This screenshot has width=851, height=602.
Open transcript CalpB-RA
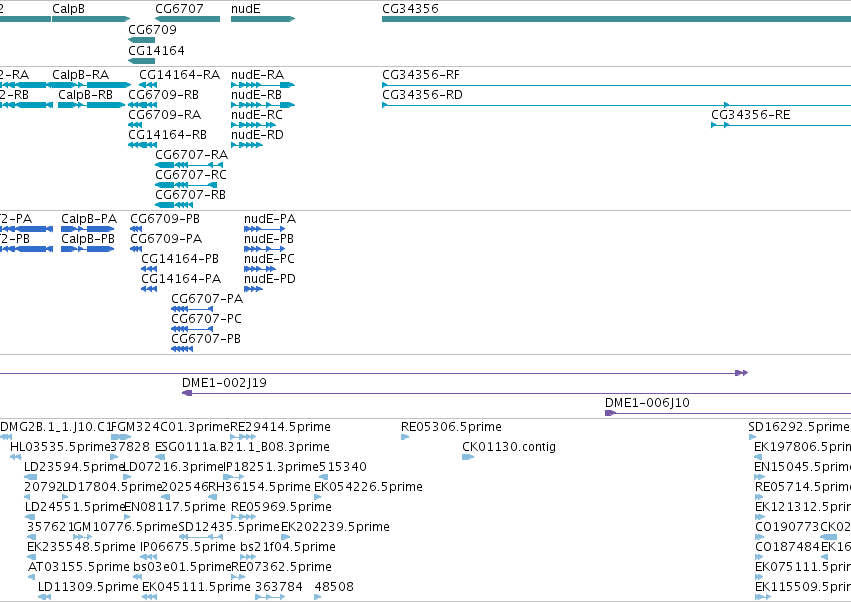[89, 85]
